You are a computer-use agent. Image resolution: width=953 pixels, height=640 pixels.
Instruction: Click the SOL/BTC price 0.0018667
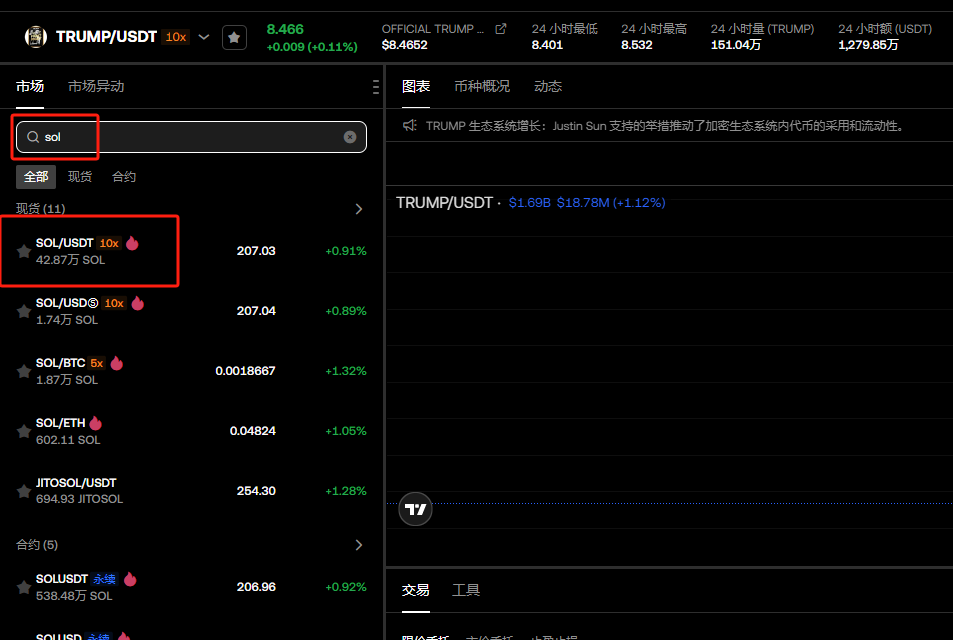[246, 371]
